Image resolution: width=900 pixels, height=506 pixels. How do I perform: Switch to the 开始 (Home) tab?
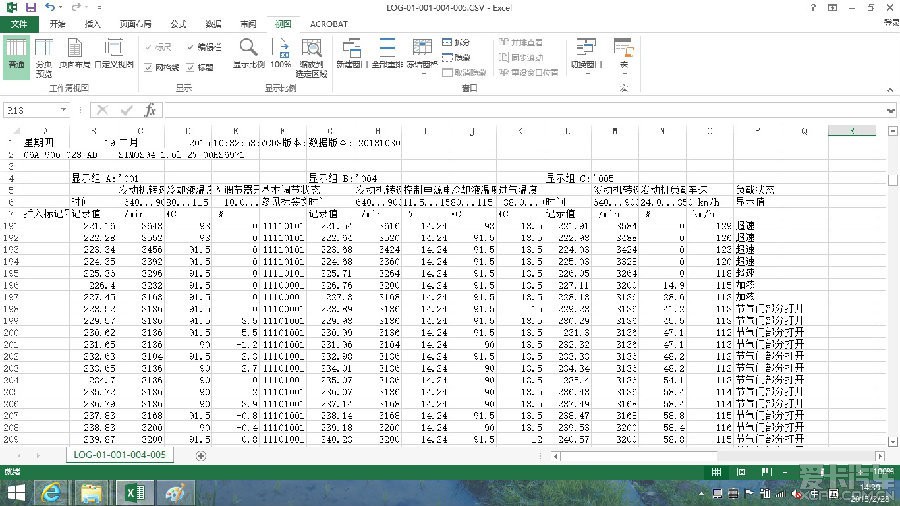tap(57, 24)
